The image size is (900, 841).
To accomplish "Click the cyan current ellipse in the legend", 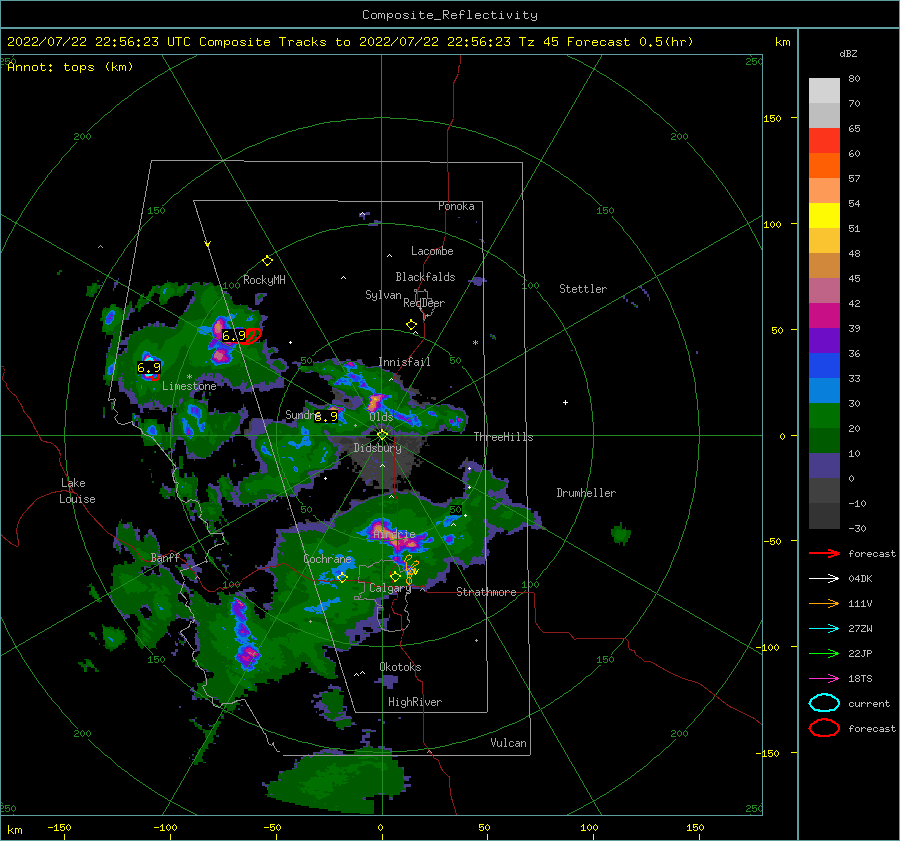I will coord(824,703).
